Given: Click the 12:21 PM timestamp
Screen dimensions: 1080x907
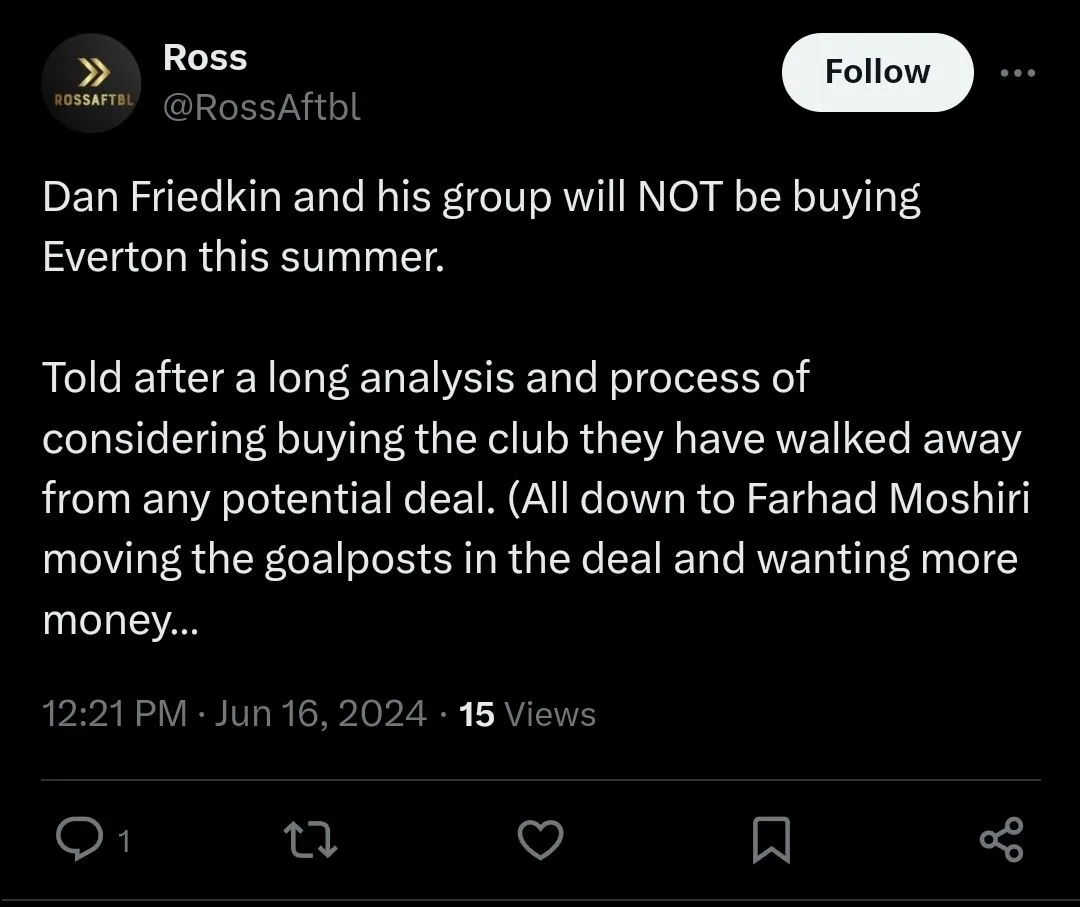Looking at the screenshot, I should tap(114, 714).
